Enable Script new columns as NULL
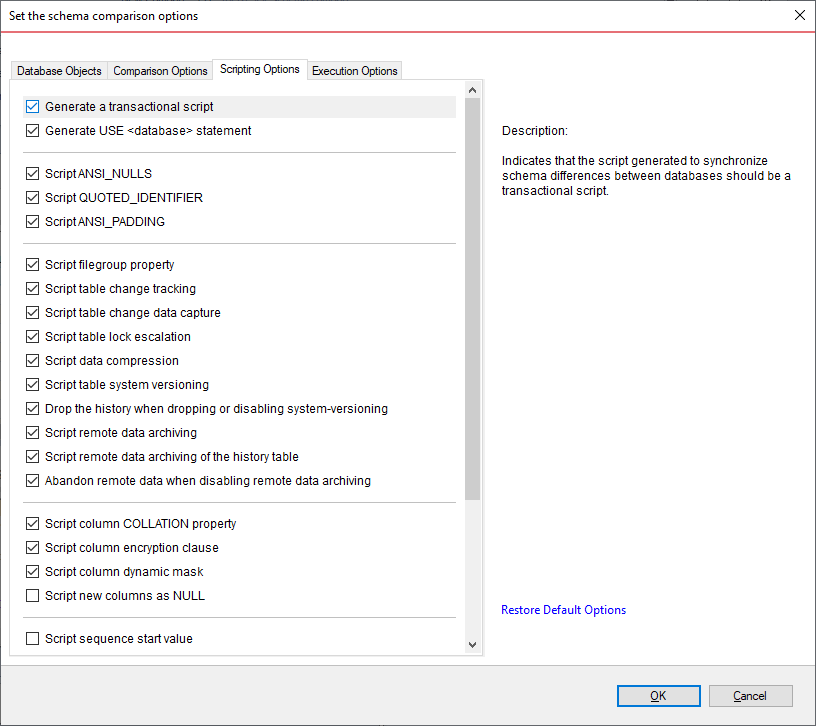Screen dimensions: 816x726 click(x=33, y=596)
